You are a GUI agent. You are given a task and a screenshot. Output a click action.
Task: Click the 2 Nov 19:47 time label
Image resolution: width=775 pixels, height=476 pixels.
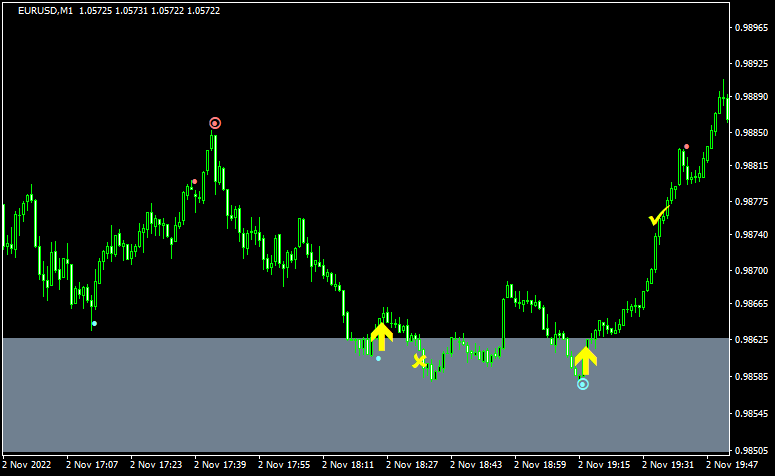[733, 465]
